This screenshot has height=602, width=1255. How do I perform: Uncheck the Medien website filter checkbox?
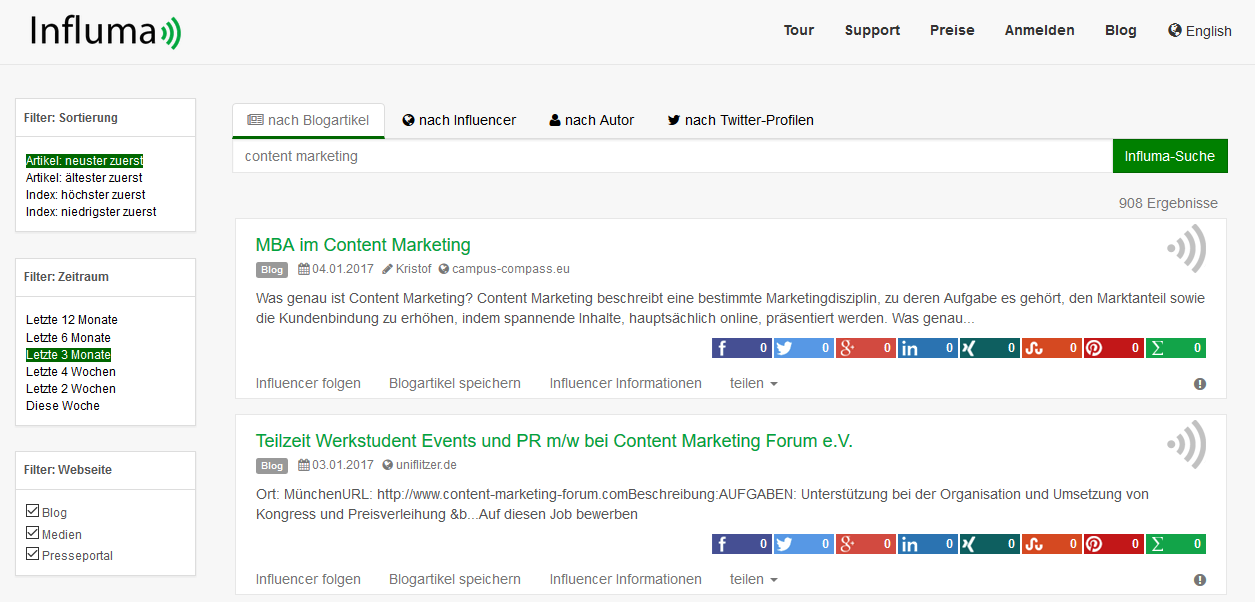click(x=33, y=534)
